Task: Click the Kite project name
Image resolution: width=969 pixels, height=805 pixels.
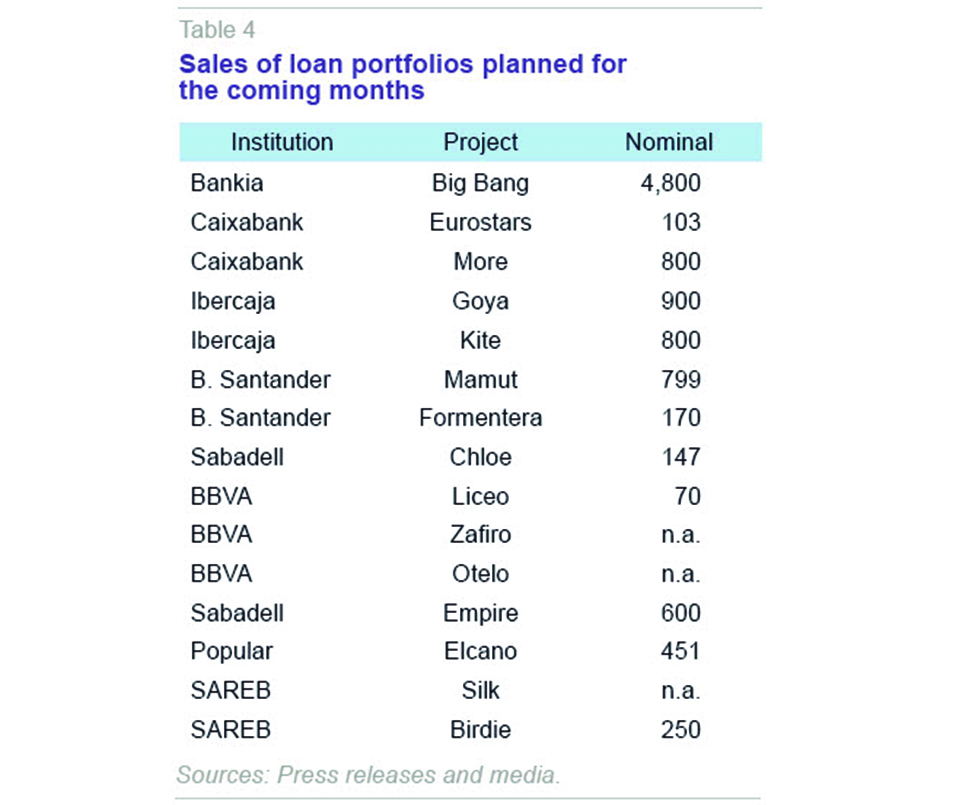Action: (x=480, y=340)
